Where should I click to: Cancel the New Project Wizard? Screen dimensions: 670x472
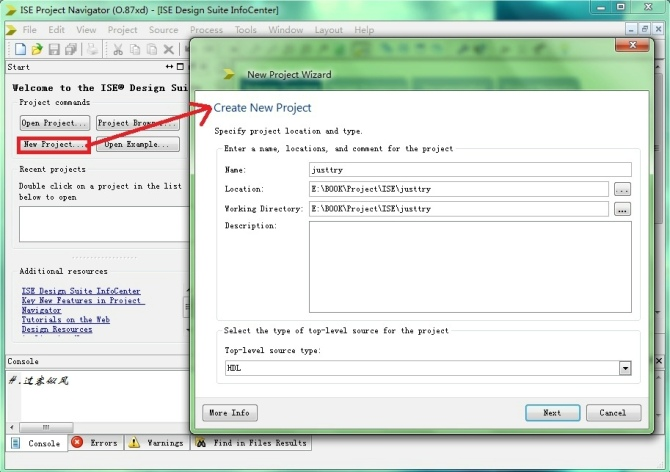click(x=613, y=413)
